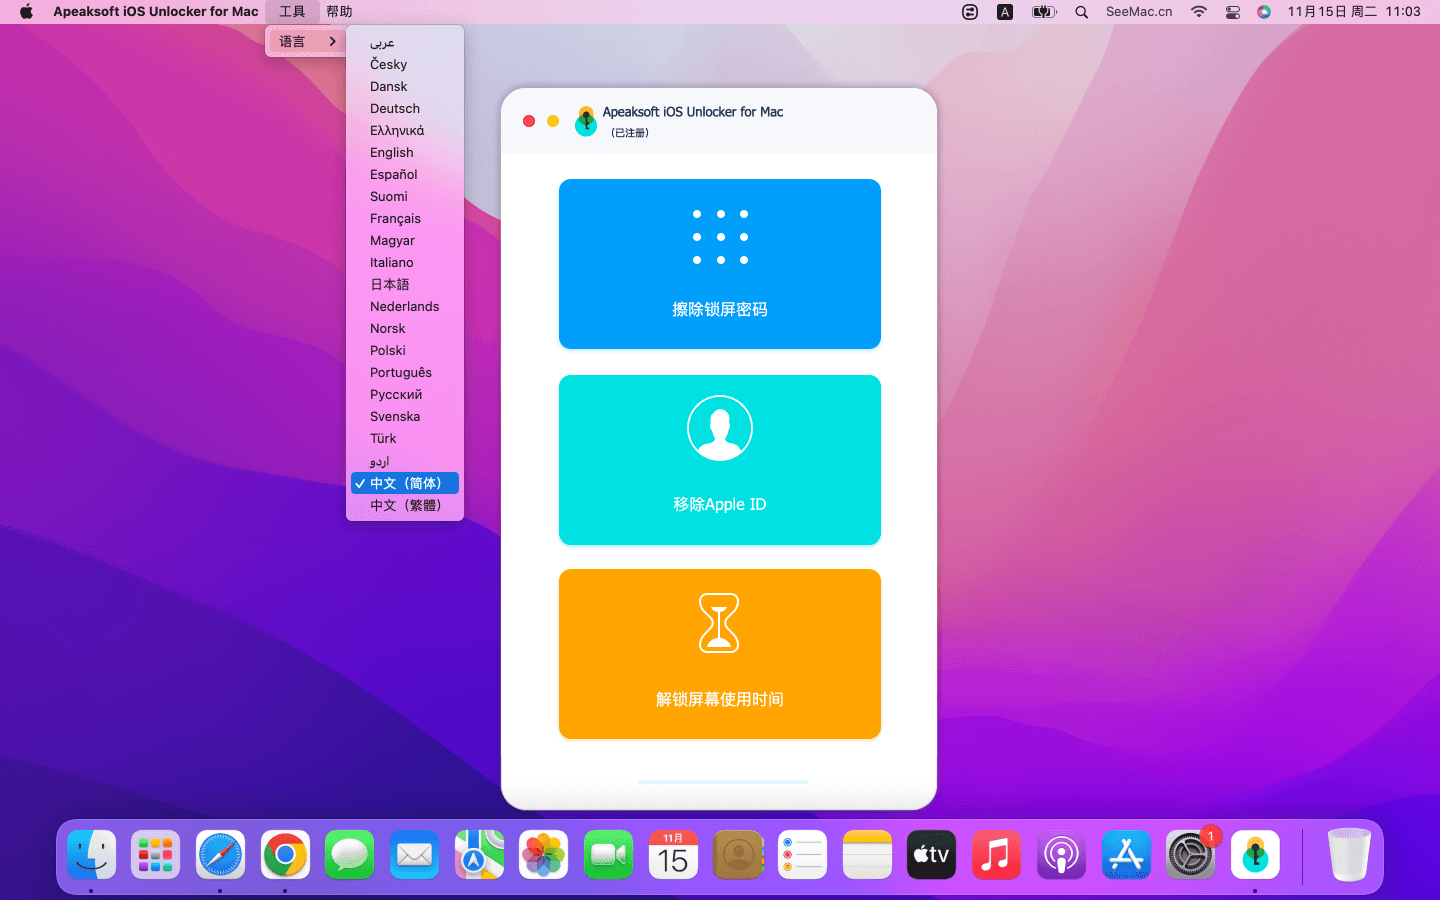
Task: Open the Apeaksoft iOS Unlocker dock icon
Action: [1255, 856]
